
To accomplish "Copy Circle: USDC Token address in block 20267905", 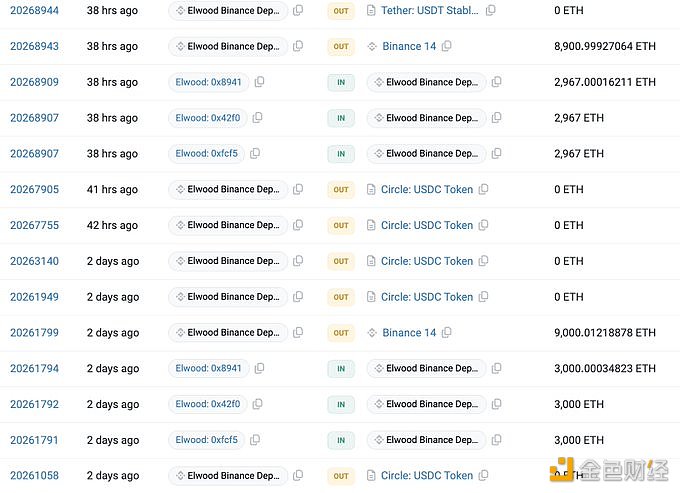I will (x=483, y=189).
